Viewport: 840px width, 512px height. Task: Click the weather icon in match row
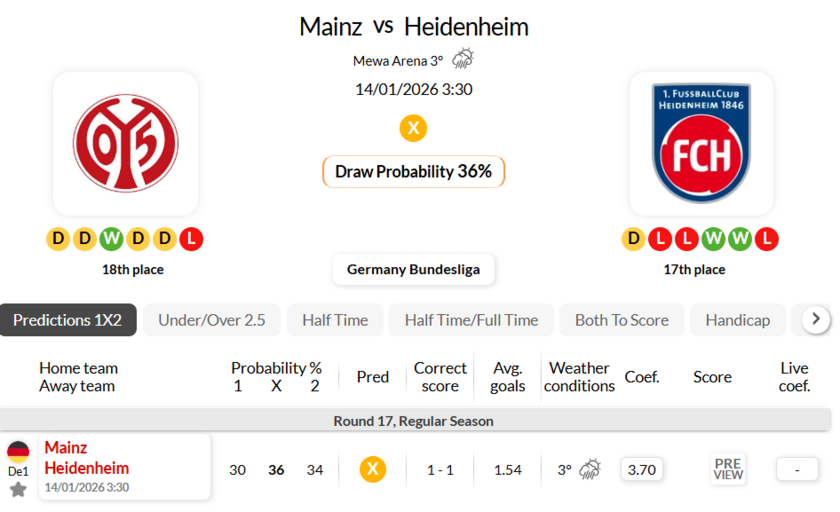pos(590,469)
